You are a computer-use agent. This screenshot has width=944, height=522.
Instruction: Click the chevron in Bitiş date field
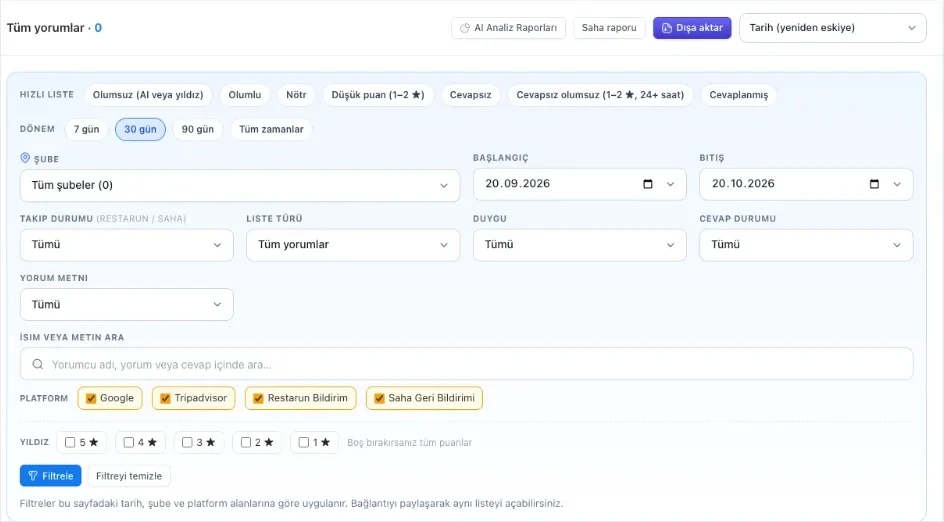click(x=897, y=184)
